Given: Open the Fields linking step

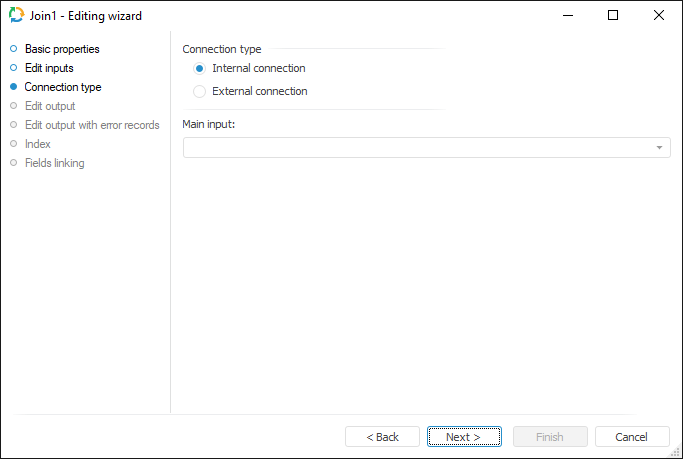Looking at the screenshot, I should (x=54, y=163).
